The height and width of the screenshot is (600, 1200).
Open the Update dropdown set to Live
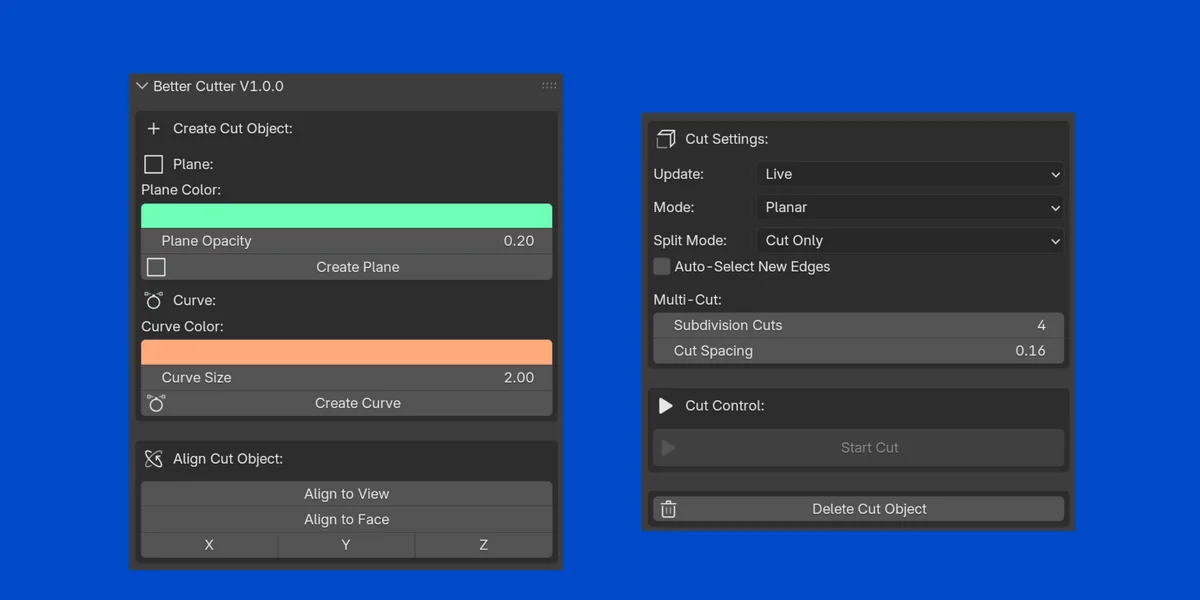(x=909, y=174)
